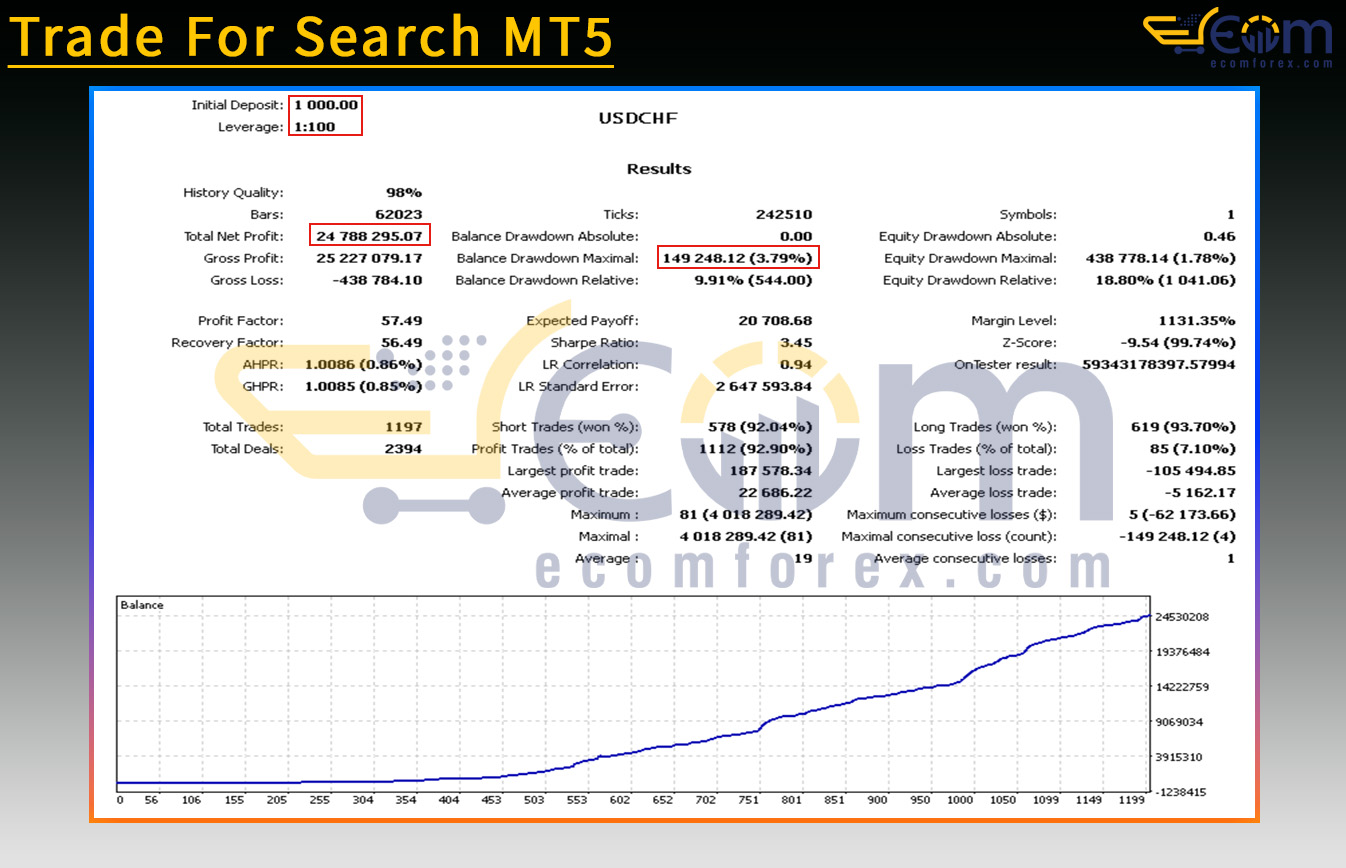Click the LR Correlation value 0.94
This screenshot has width=1346, height=868.
(x=797, y=365)
